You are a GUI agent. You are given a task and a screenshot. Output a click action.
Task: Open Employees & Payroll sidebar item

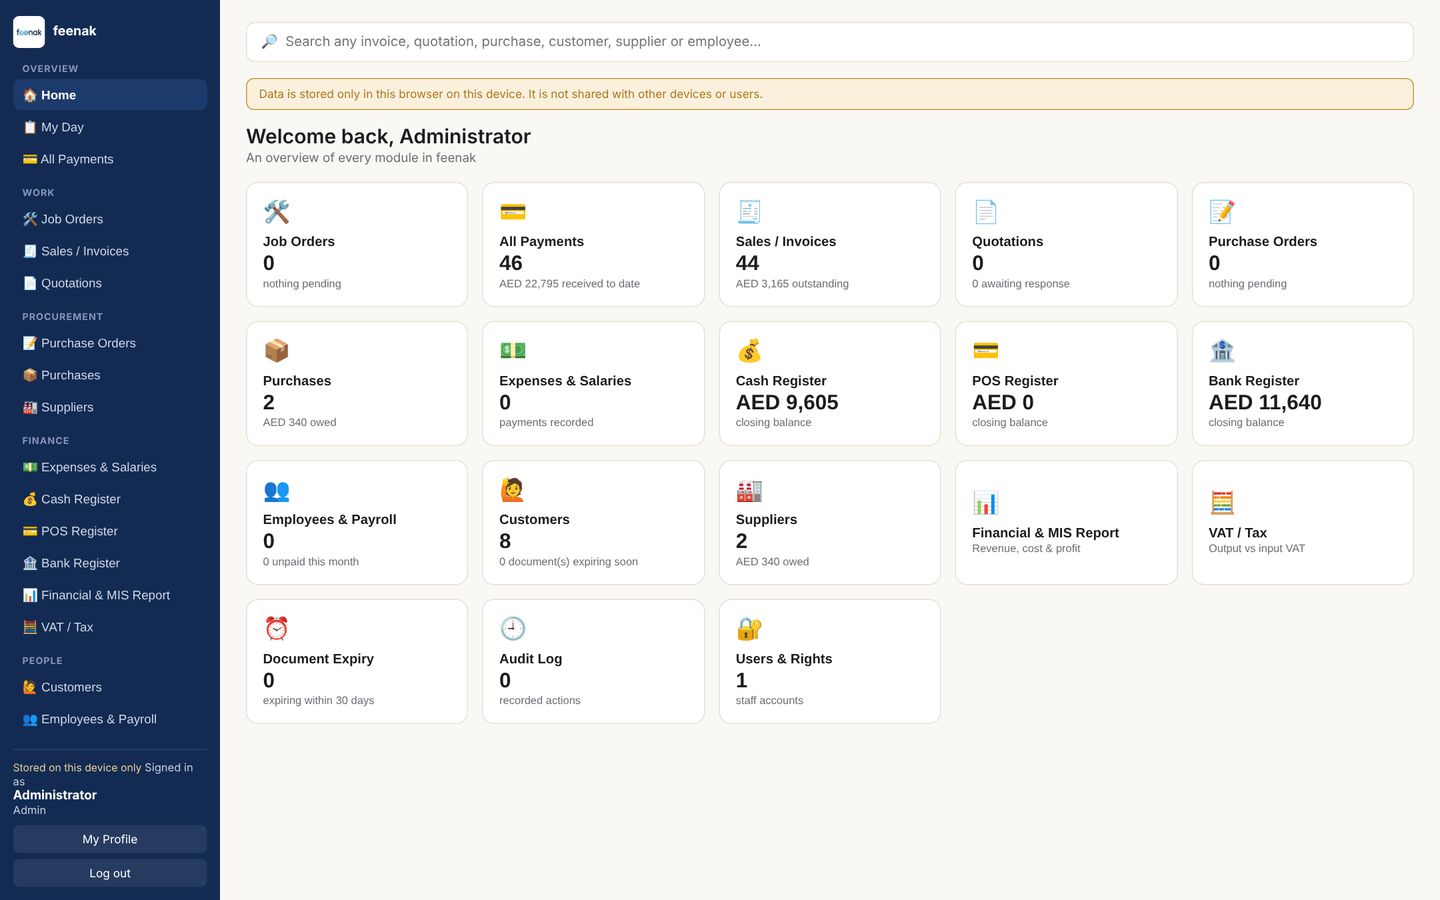(110, 719)
